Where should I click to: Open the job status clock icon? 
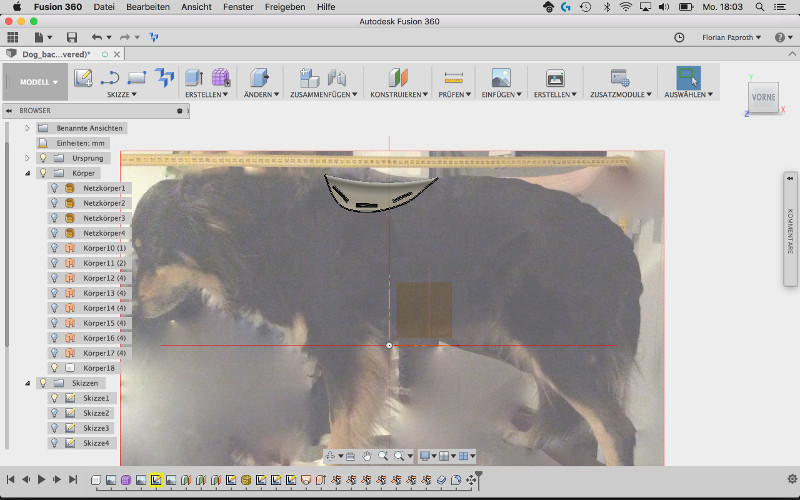click(680, 37)
